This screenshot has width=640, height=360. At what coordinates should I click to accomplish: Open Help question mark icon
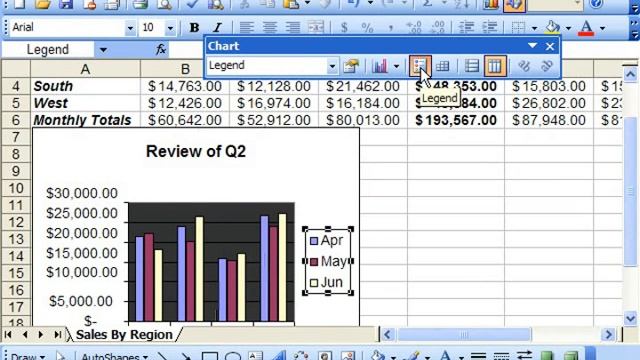pos(596,4)
